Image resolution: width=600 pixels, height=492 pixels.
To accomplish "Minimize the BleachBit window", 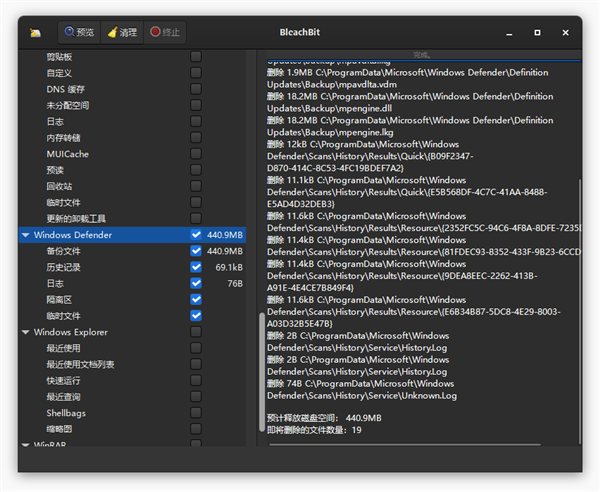I will click(x=509, y=33).
